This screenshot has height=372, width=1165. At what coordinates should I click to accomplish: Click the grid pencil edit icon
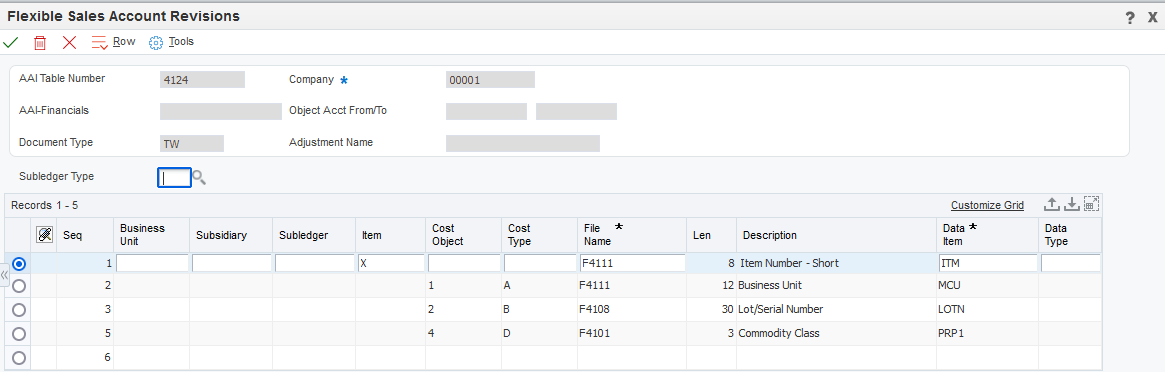click(x=44, y=235)
